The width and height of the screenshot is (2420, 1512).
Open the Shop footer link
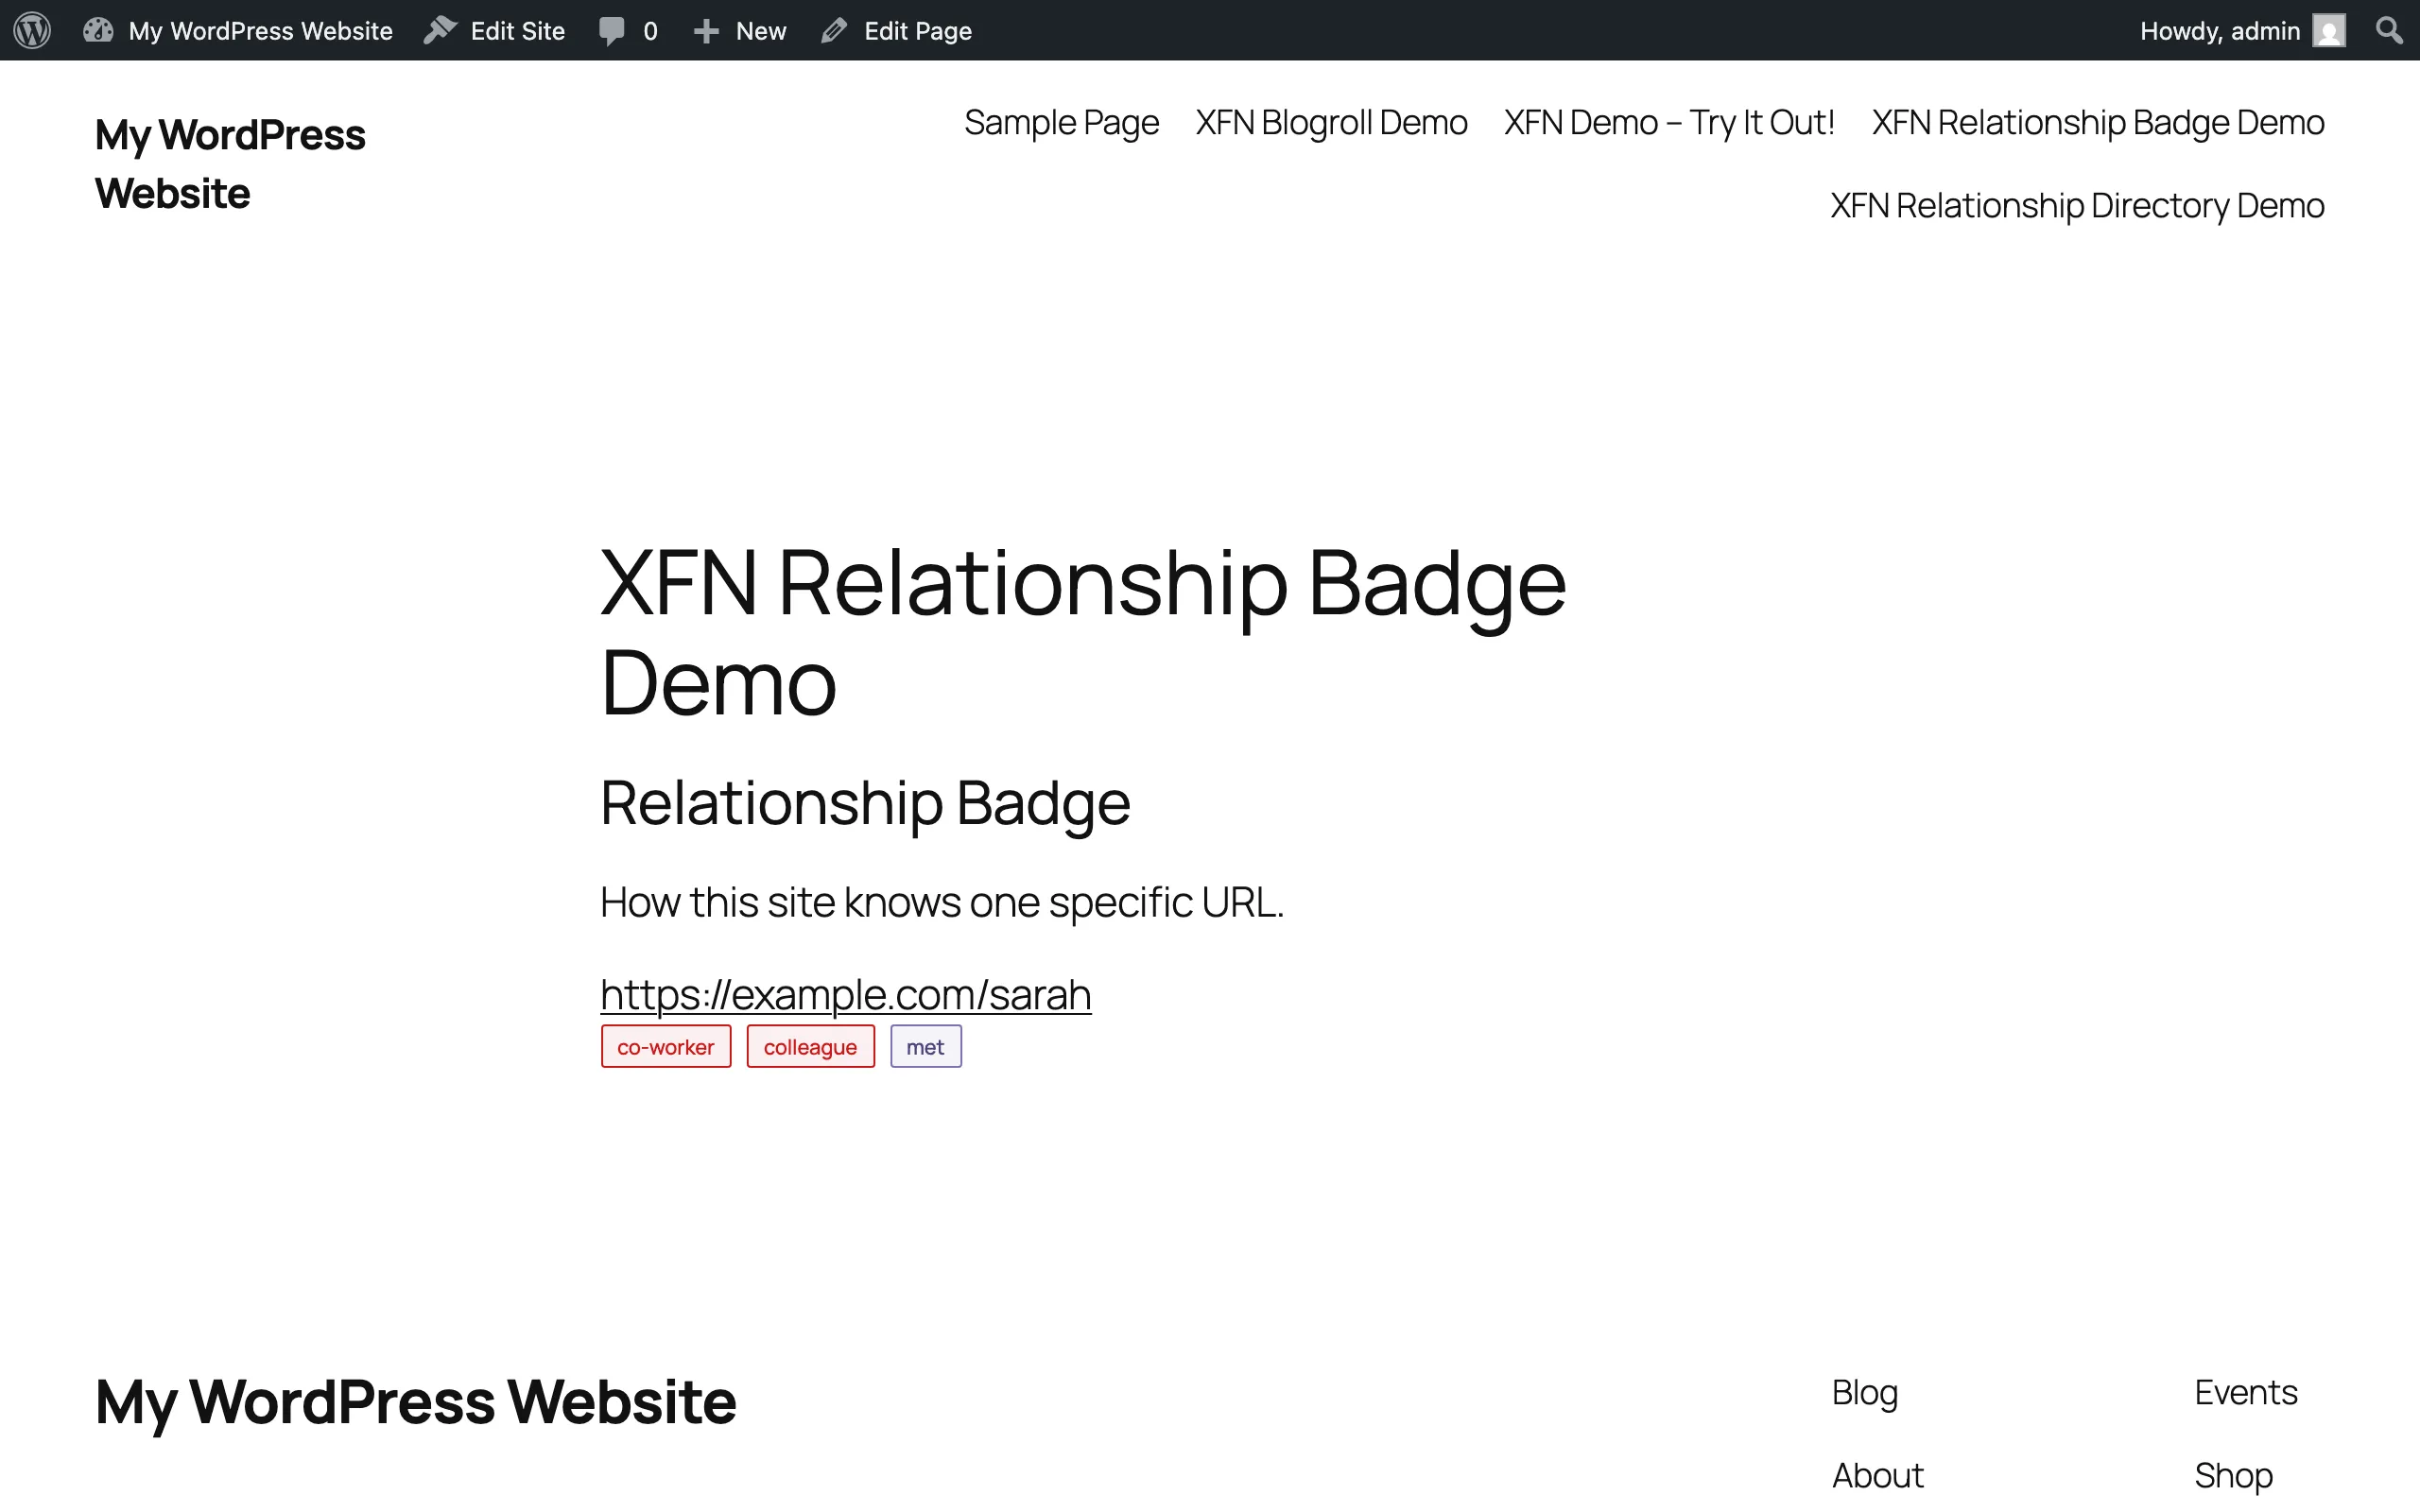tap(2234, 1475)
